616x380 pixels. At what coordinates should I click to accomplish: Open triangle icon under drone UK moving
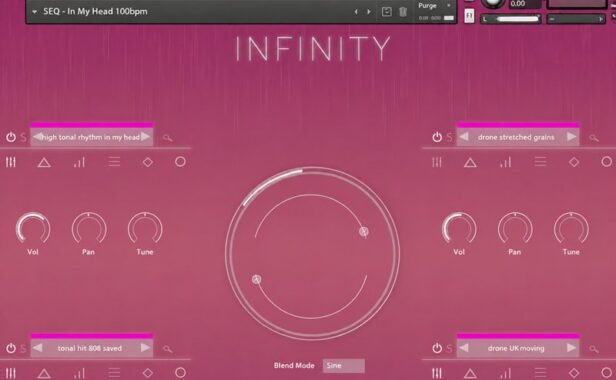pos(470,373)
